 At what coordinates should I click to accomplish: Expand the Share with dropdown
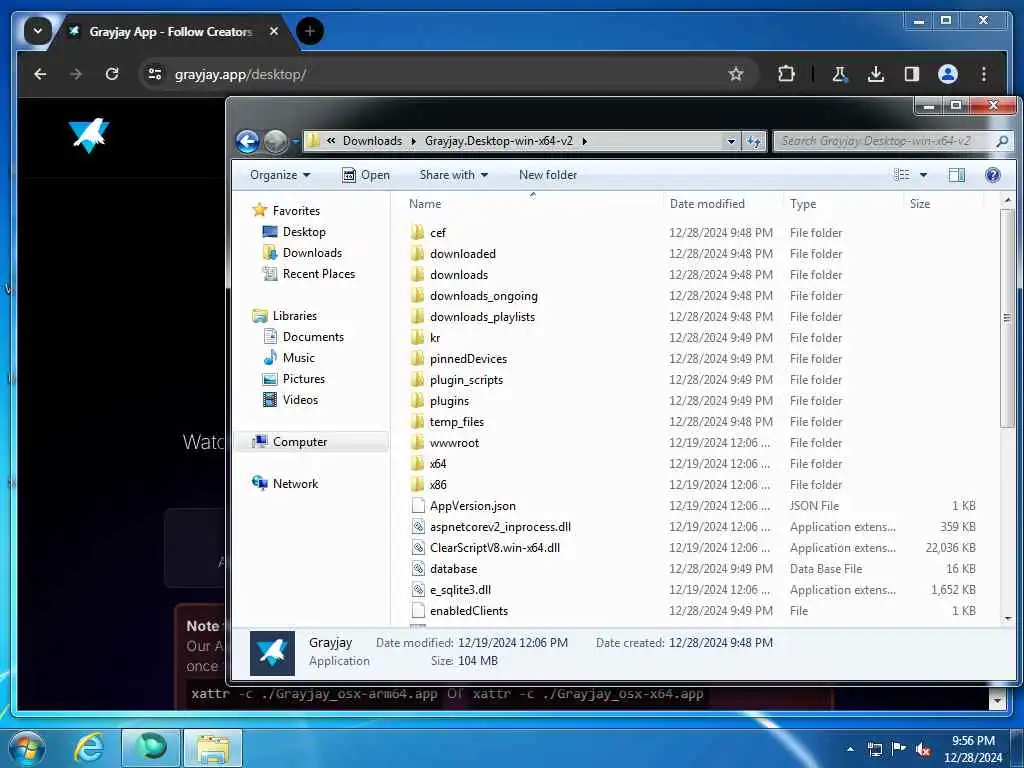[454, 175]
